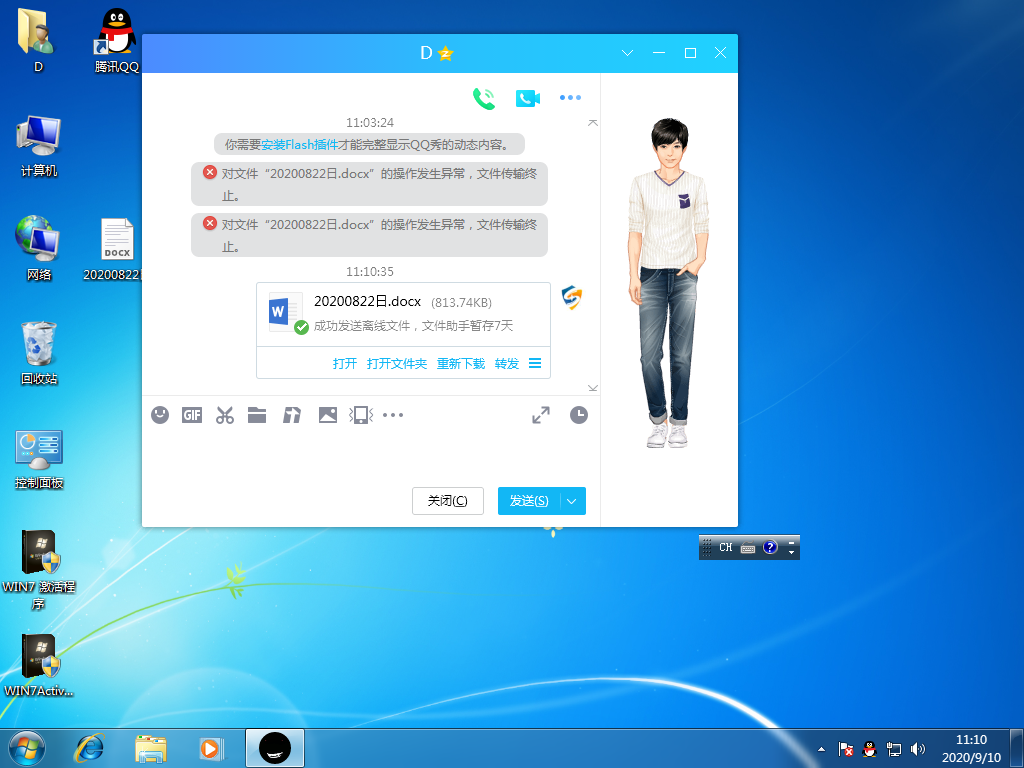Send a file using the folder icon
This screenshot has width=1024, height=768.
coord(257,415)
